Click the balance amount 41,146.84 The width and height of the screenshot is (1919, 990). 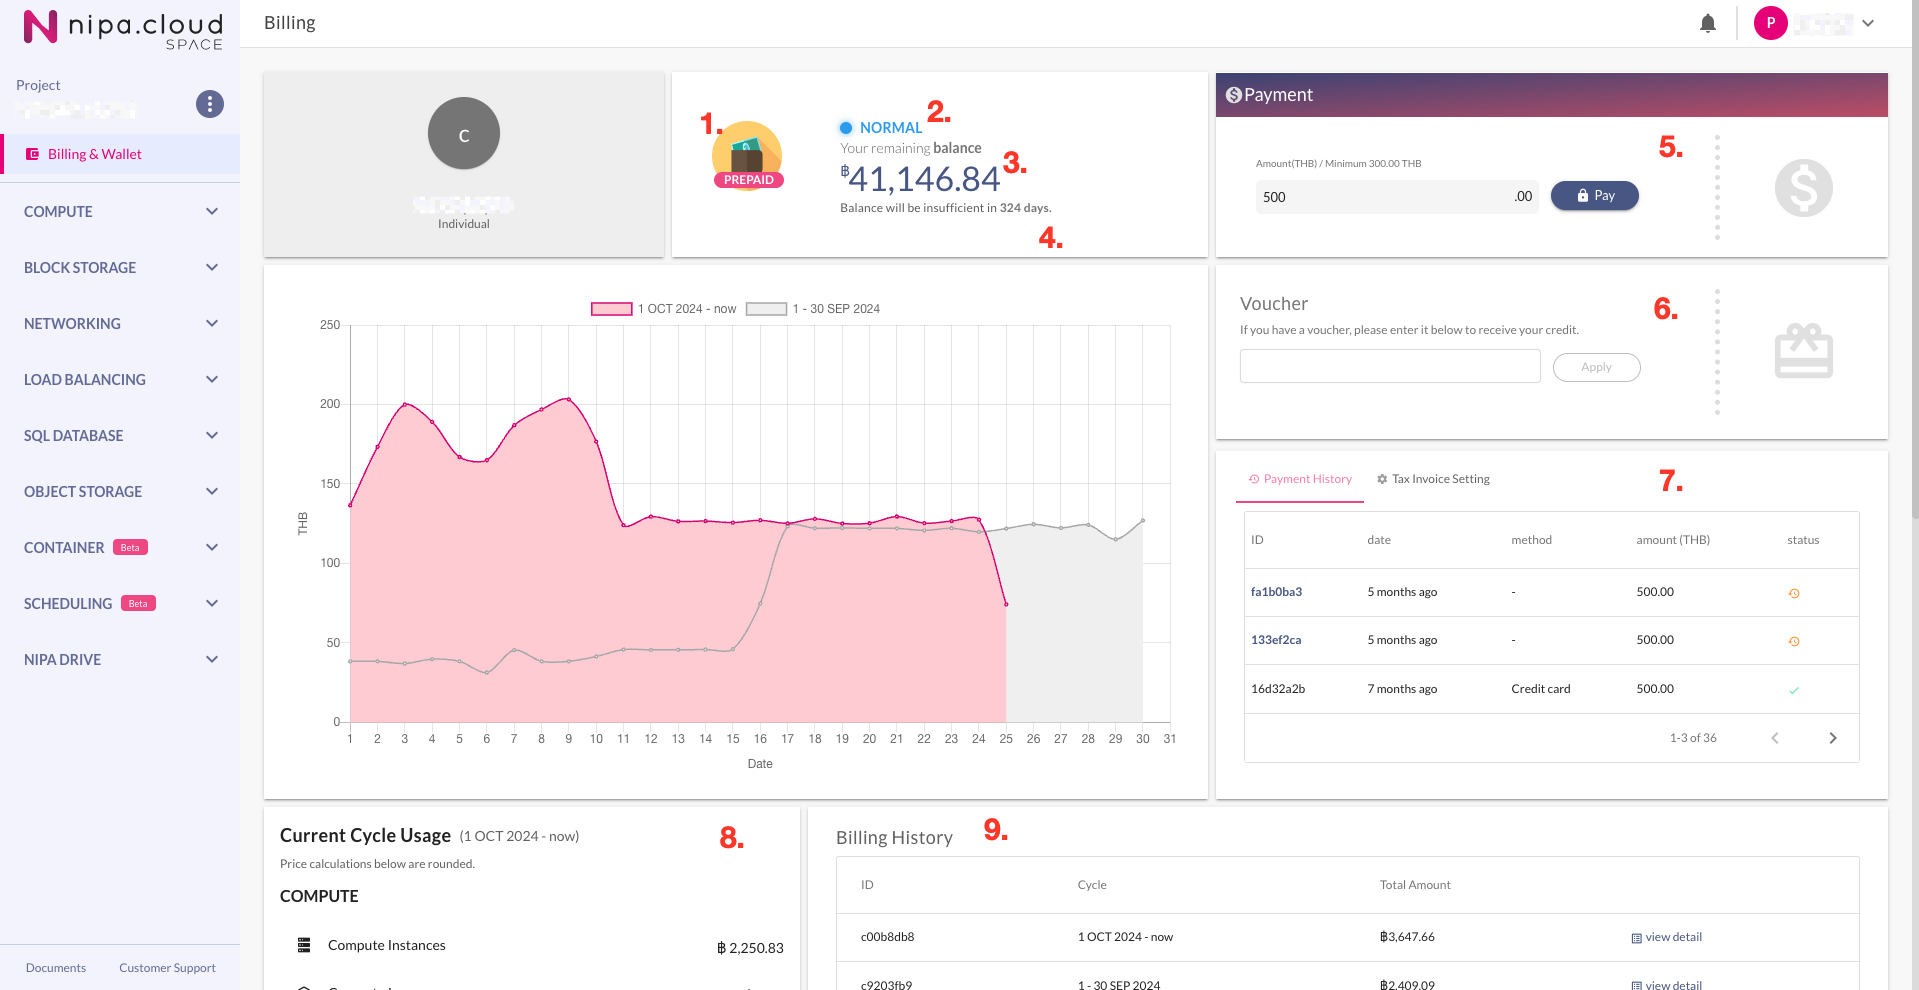point(920,179)
